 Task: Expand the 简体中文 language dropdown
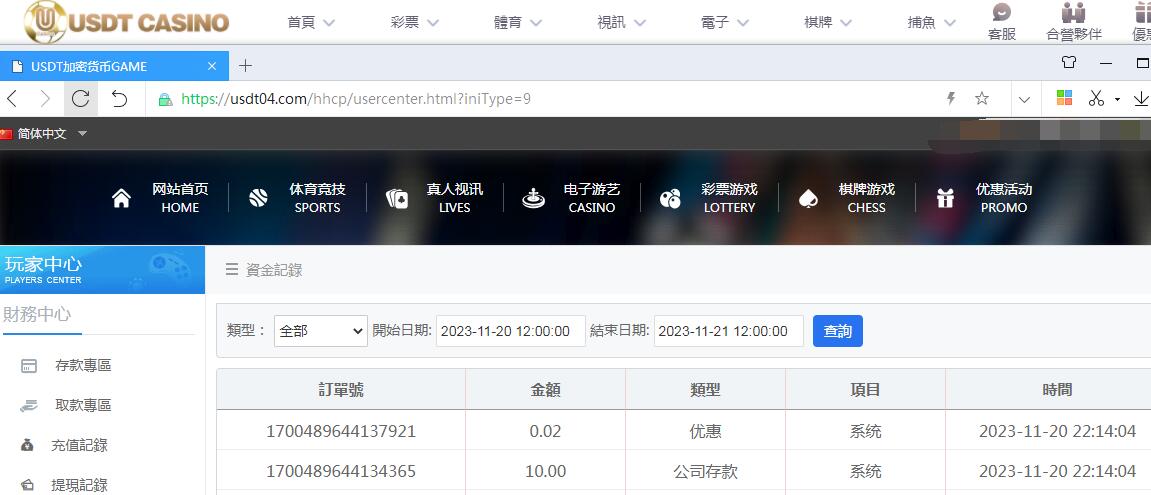[x=82, y=134]
